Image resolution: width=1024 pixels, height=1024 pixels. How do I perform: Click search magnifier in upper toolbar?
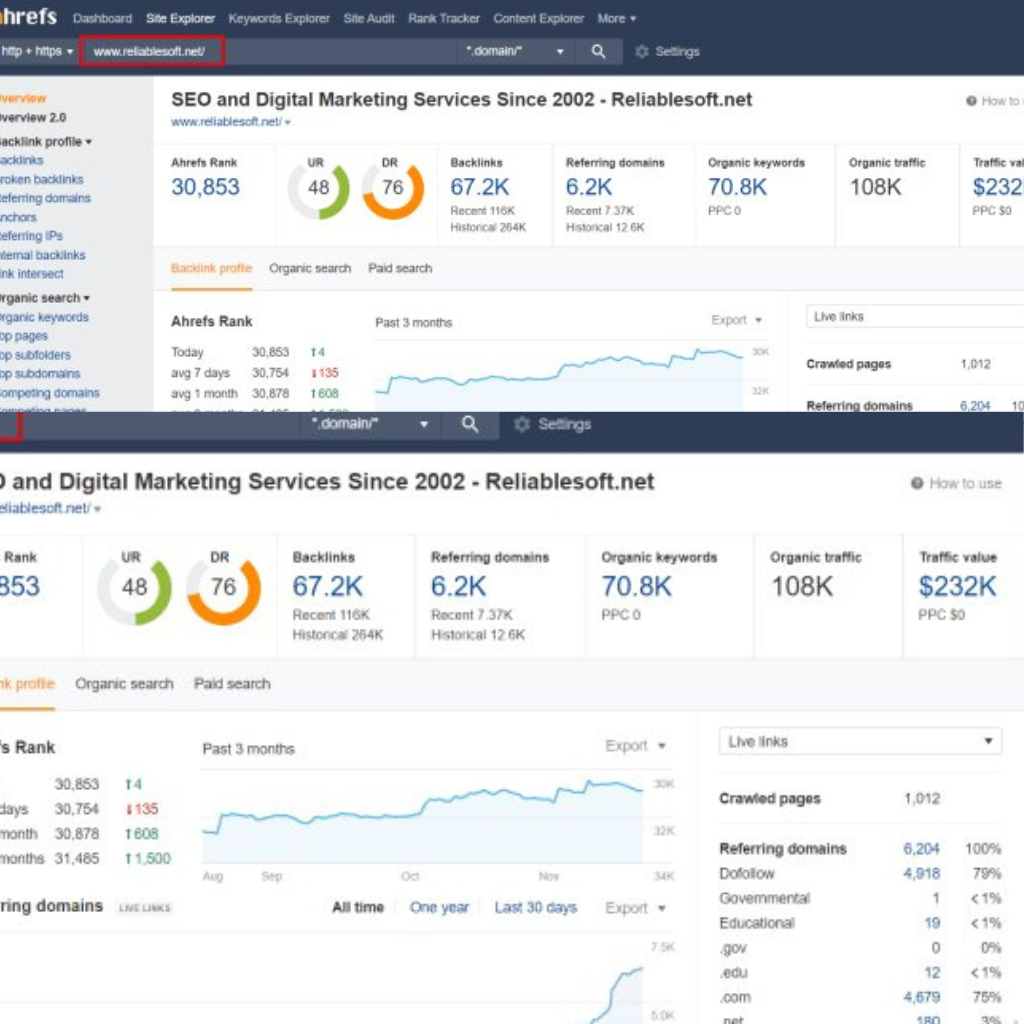tap(598, 52)
